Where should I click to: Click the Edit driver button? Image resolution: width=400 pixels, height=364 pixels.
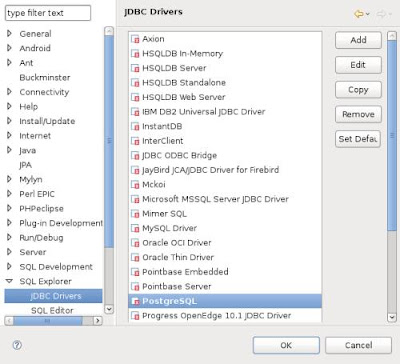tap(358, 65)
